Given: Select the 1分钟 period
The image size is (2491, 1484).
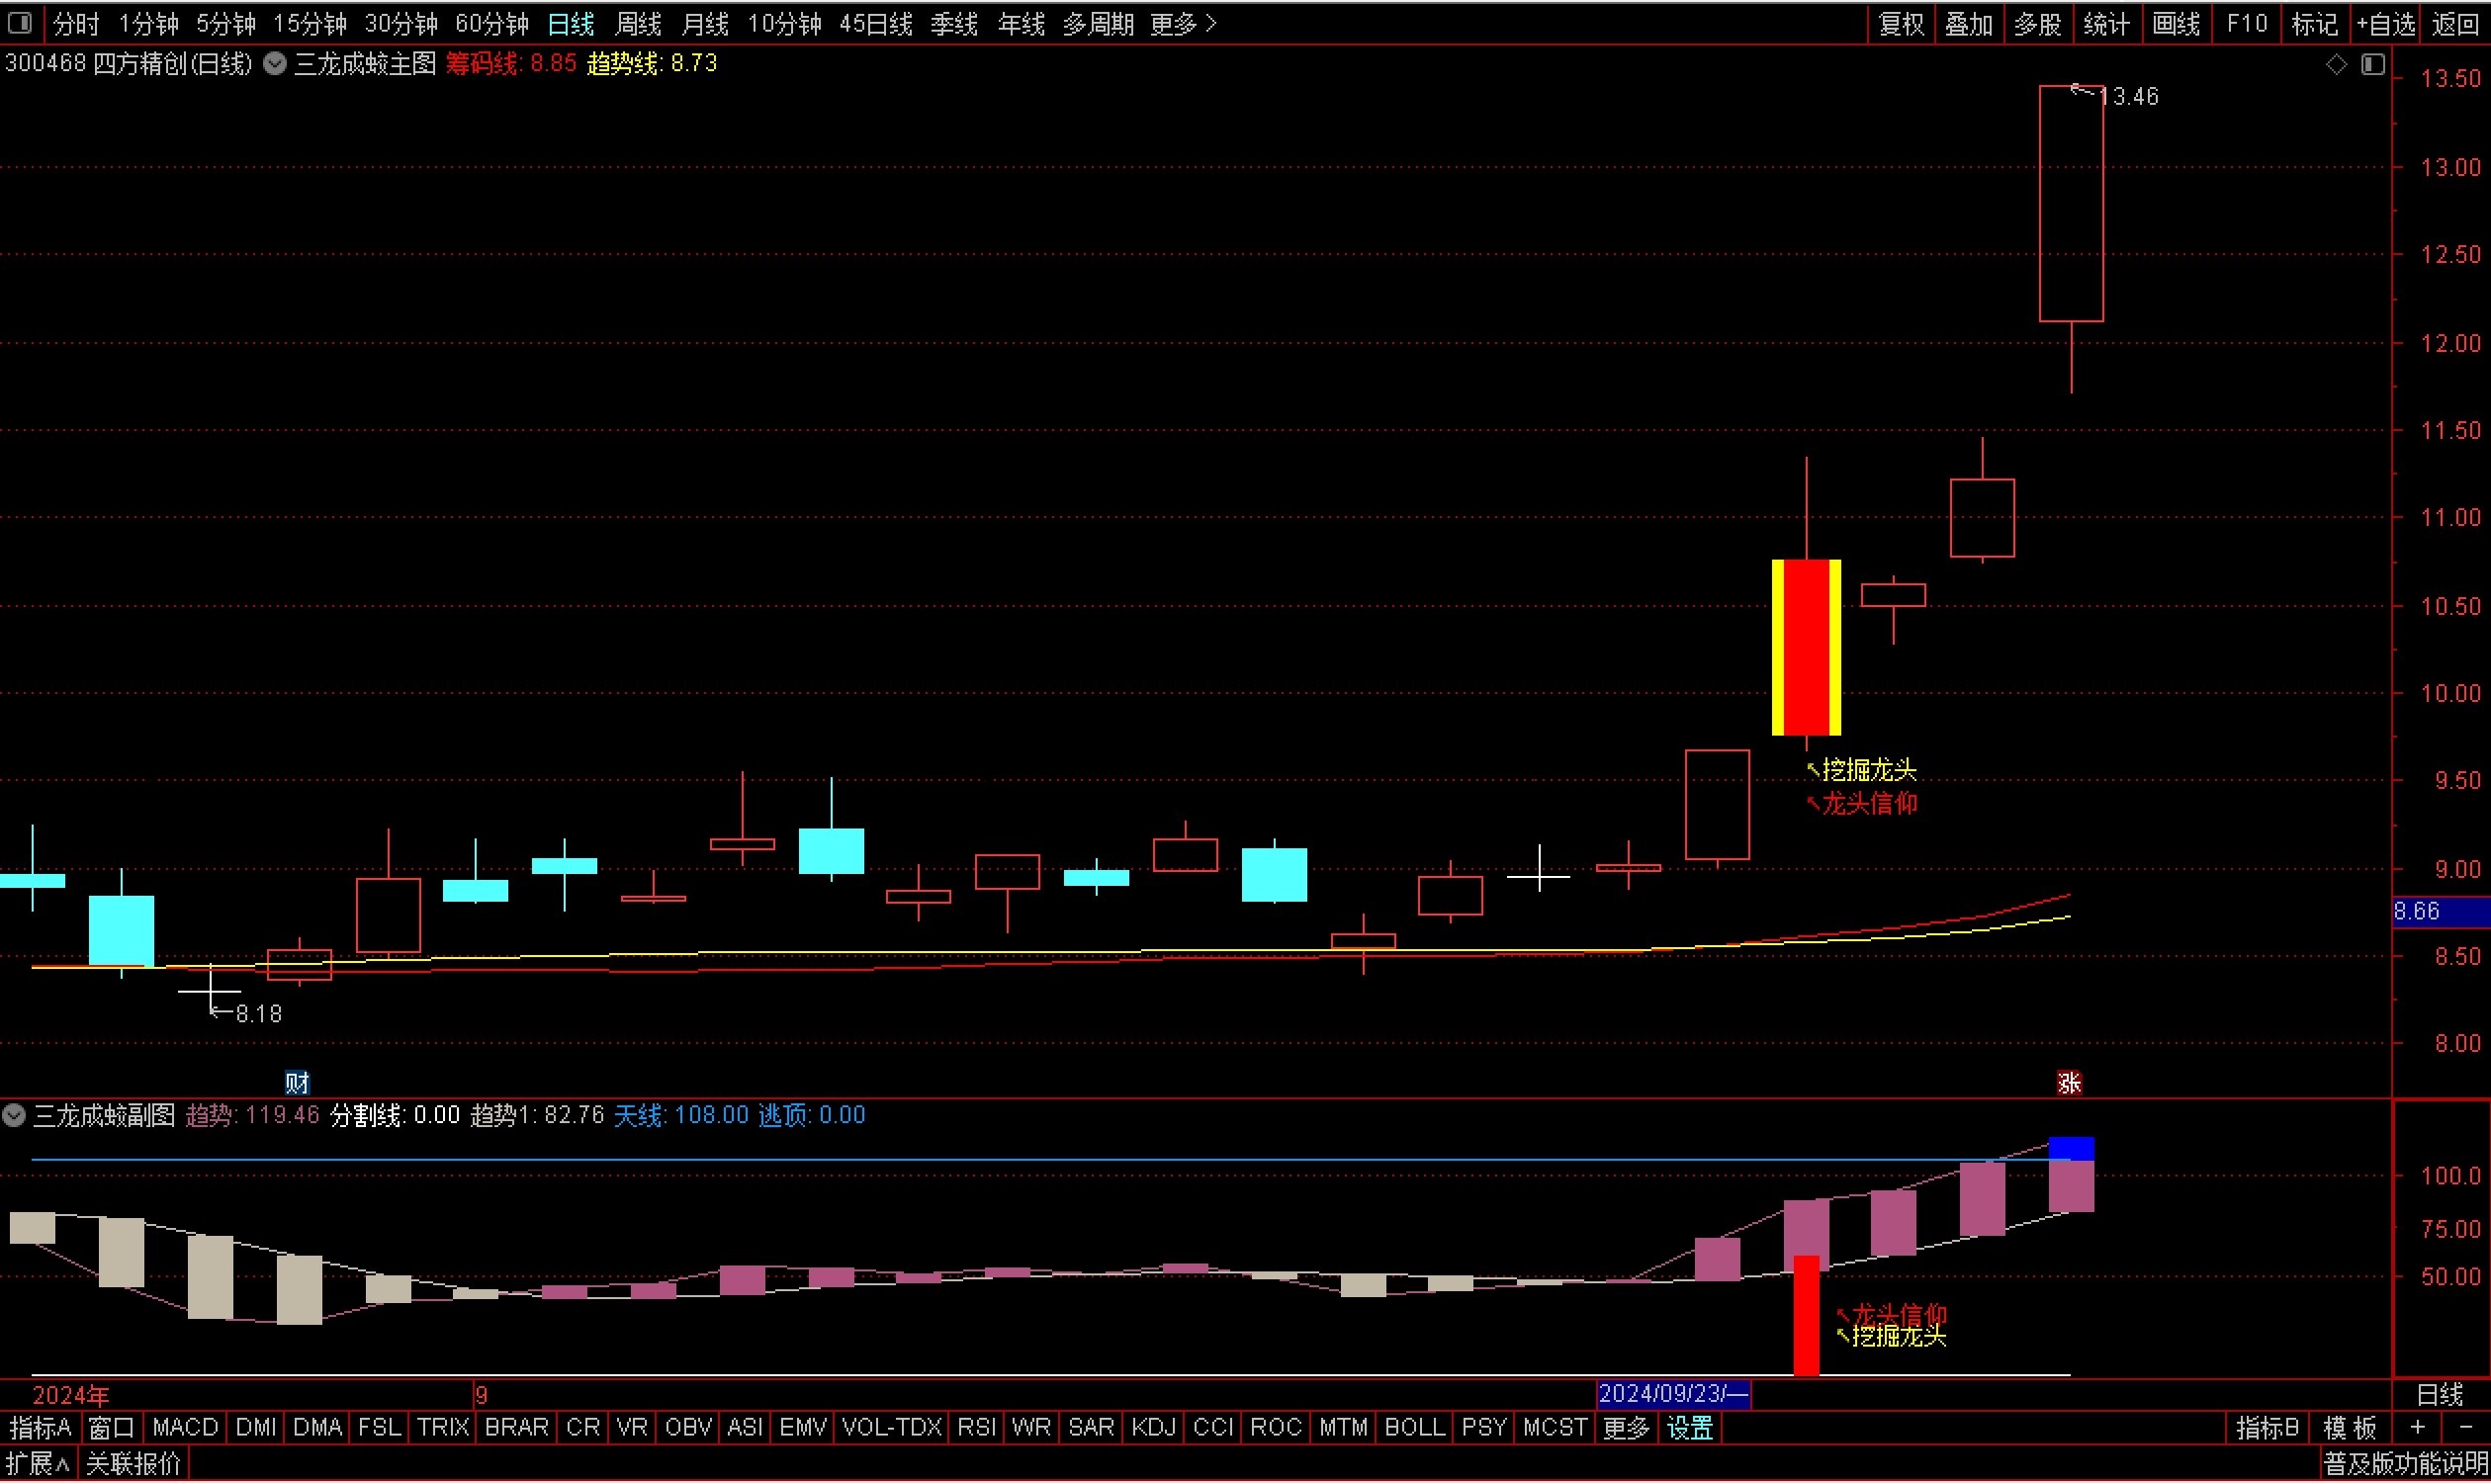Looking at the screenshot, I should coord(148,23).
